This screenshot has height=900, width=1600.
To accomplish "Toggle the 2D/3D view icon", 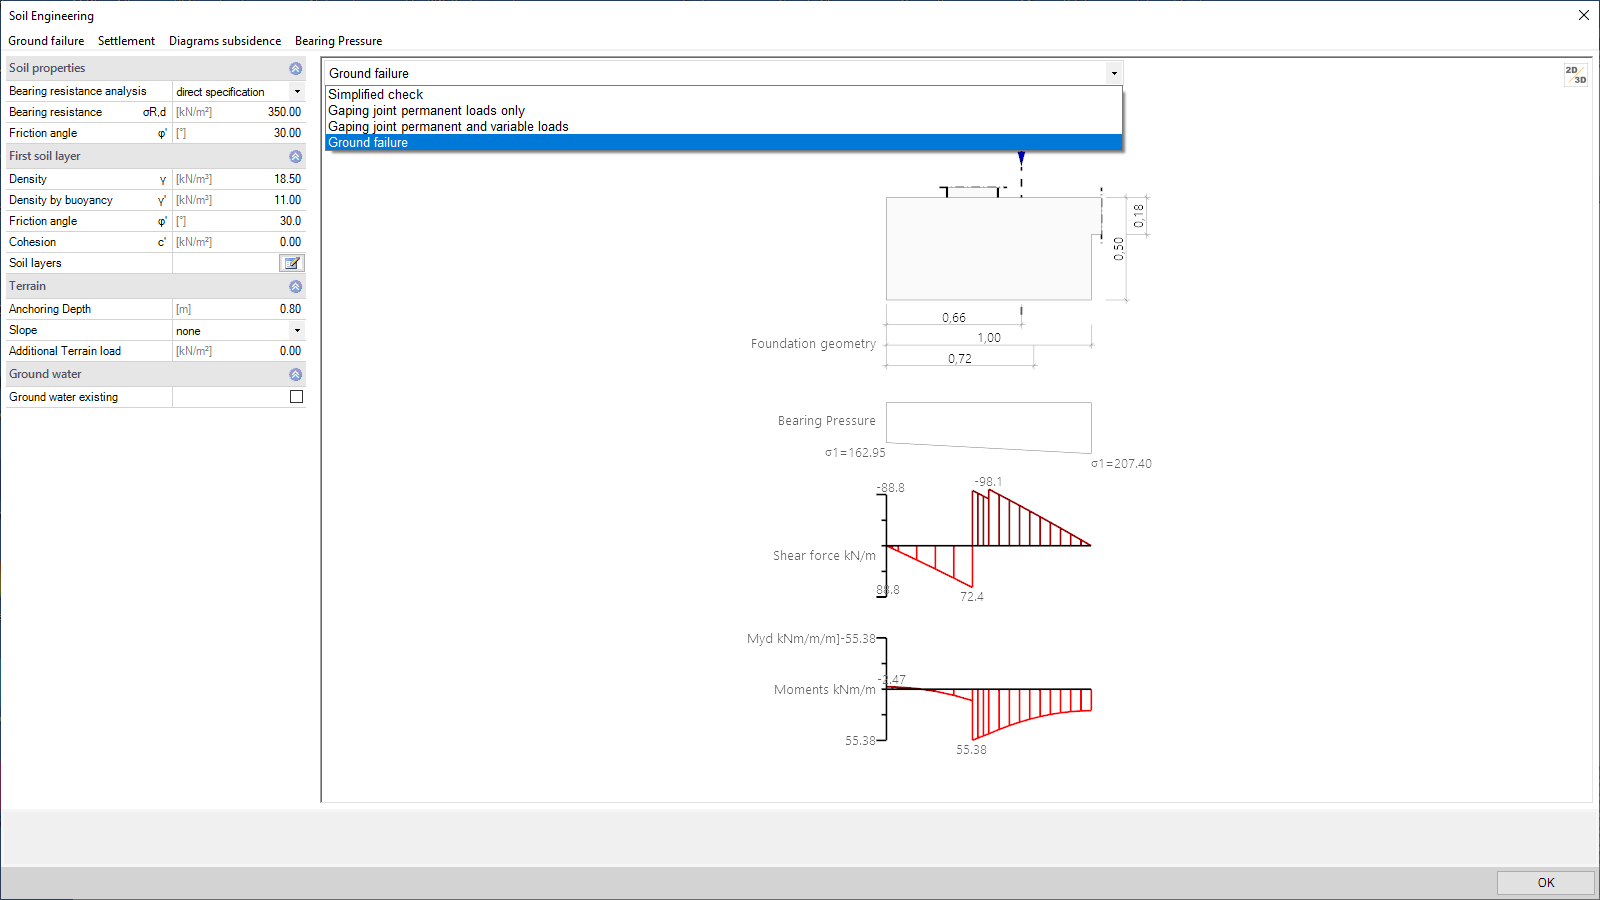I will coord(1576,75).
